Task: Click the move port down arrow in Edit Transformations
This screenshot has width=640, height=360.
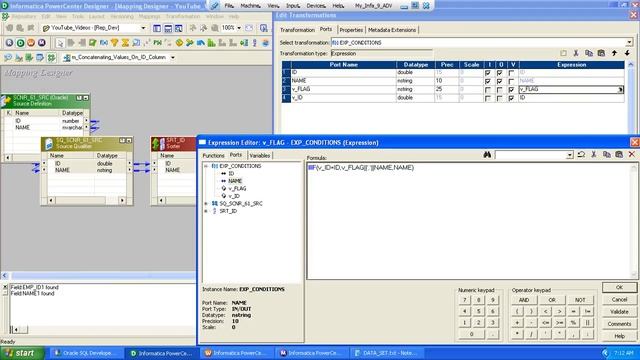Action: coord(627,53)
